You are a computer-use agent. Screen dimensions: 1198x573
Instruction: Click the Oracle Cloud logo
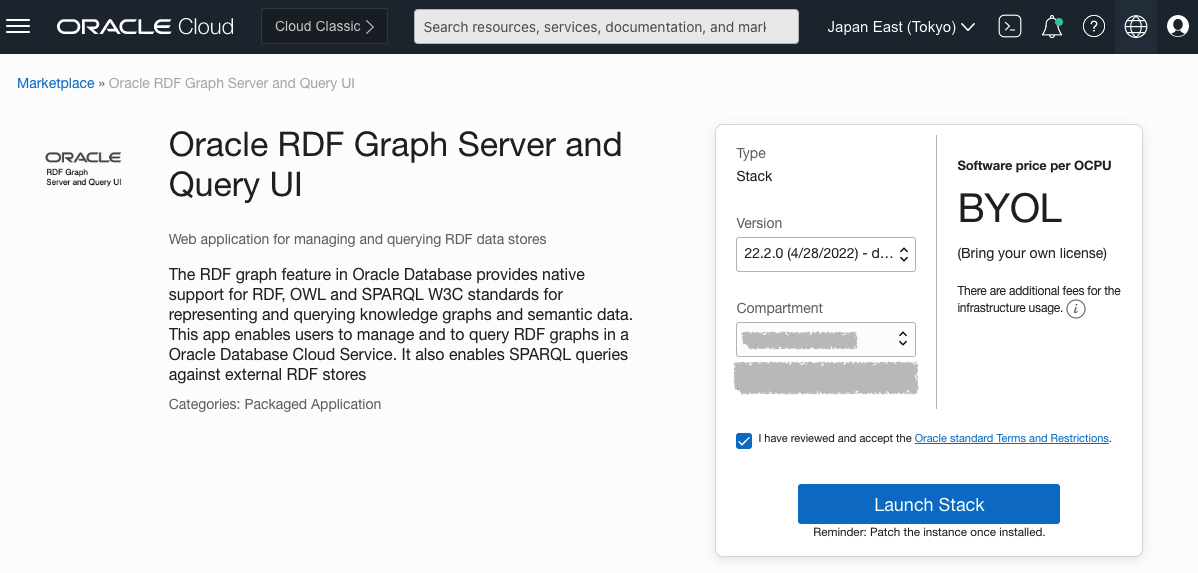coord(145,27)
